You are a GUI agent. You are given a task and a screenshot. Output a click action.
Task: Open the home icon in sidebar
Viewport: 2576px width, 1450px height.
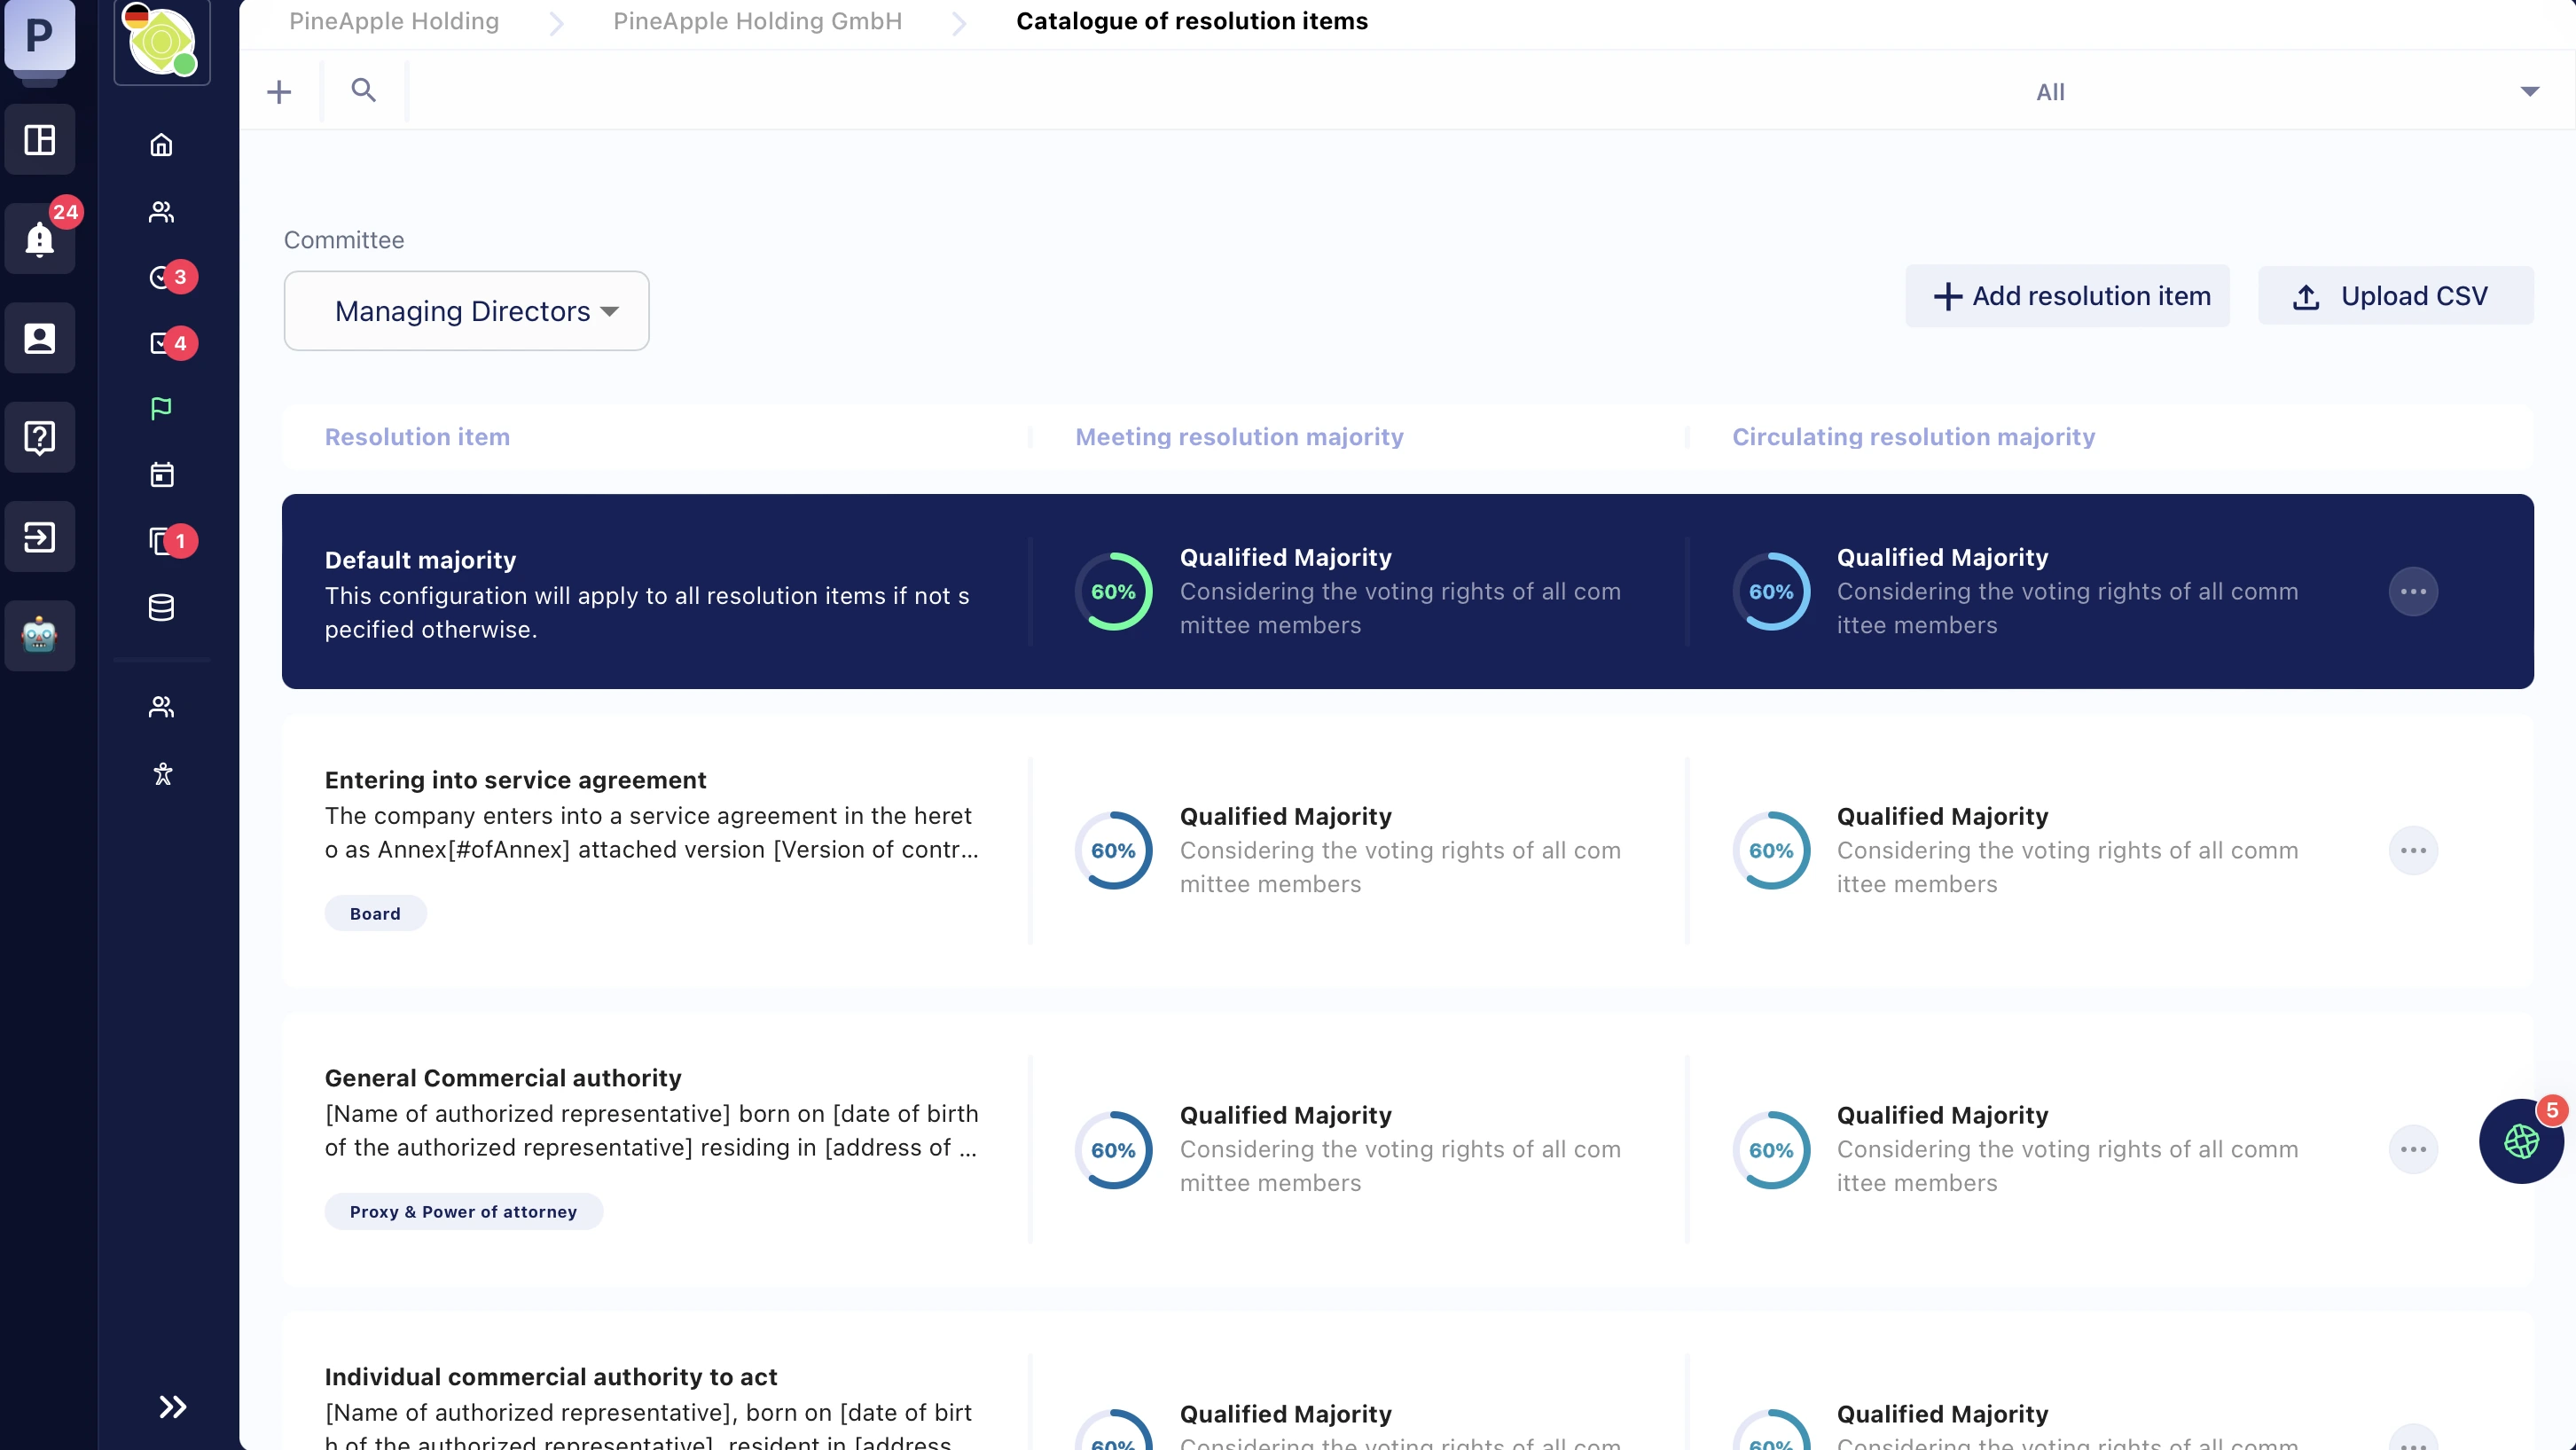(x=161, y=145)
